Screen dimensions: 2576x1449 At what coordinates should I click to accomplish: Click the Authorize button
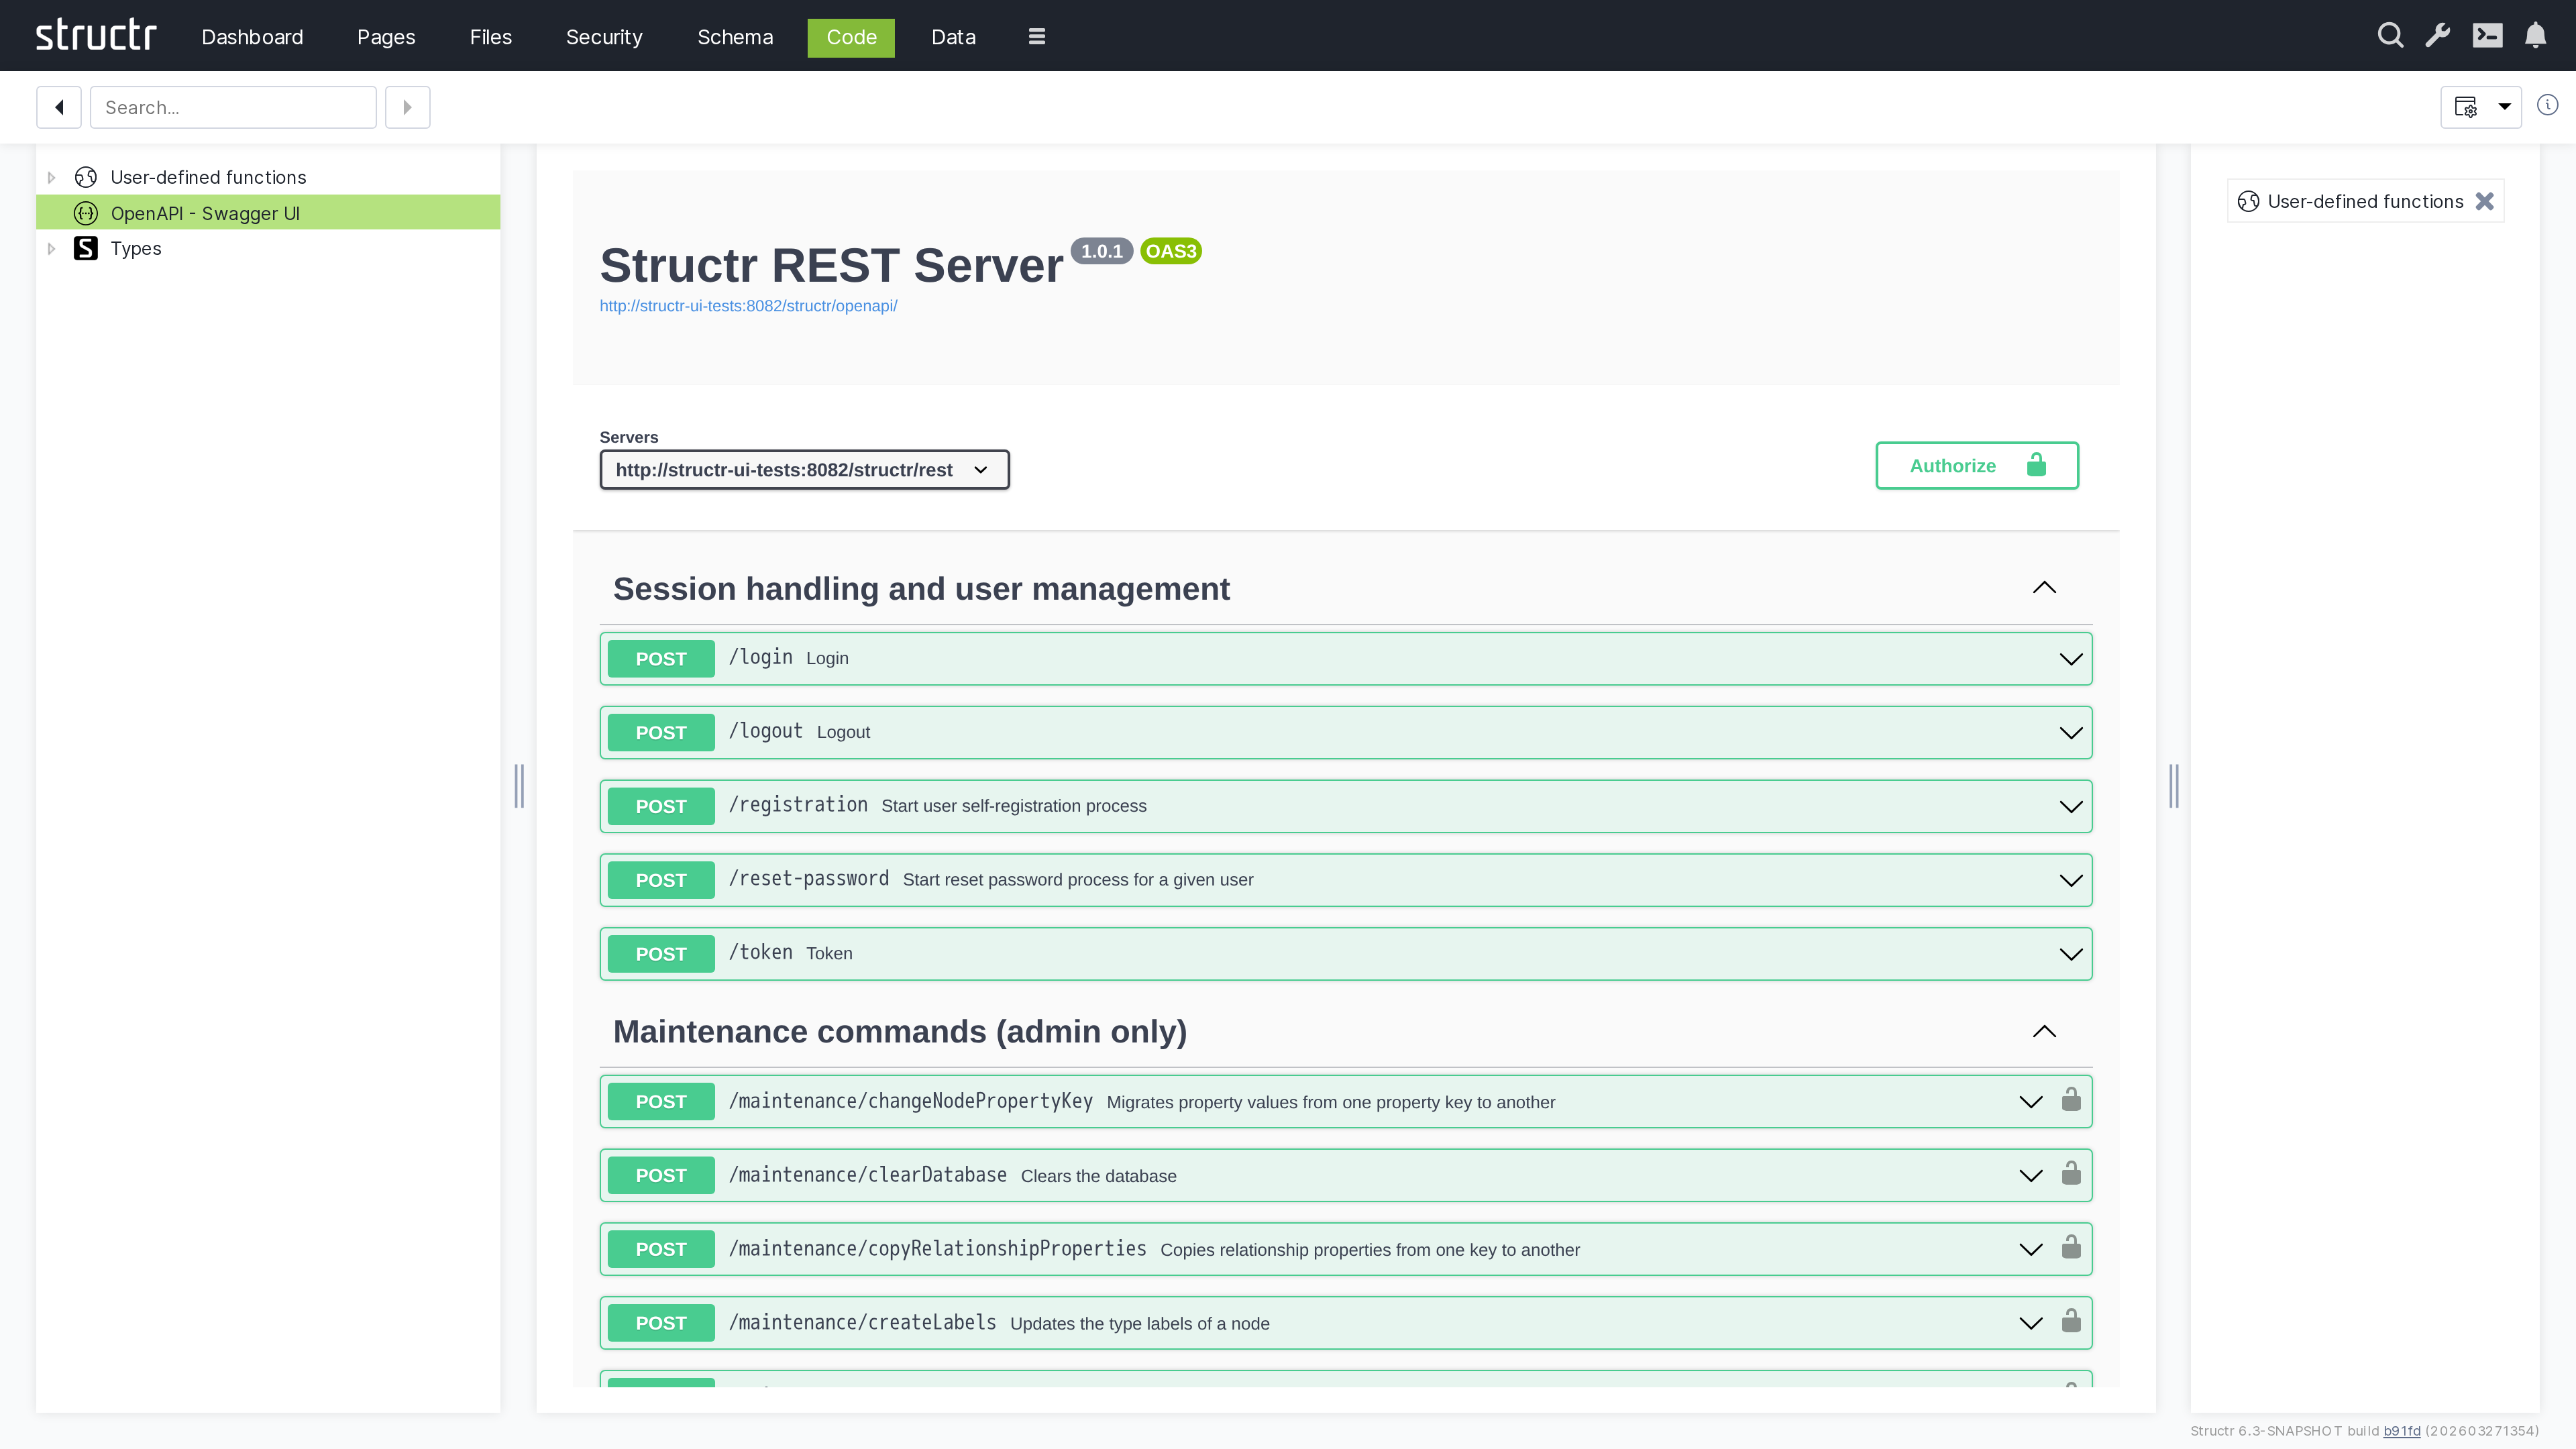click(x=1976, y=465)
